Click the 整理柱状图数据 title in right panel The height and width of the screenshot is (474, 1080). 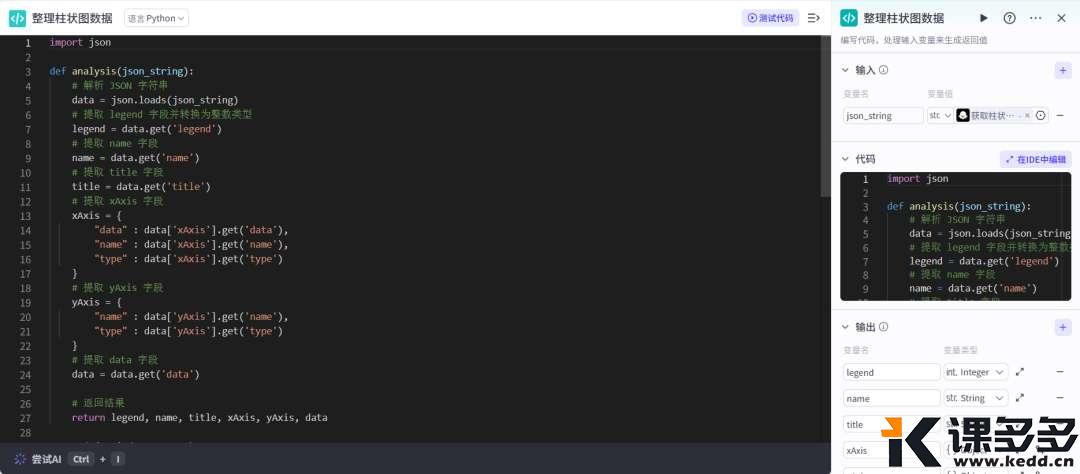904,19
